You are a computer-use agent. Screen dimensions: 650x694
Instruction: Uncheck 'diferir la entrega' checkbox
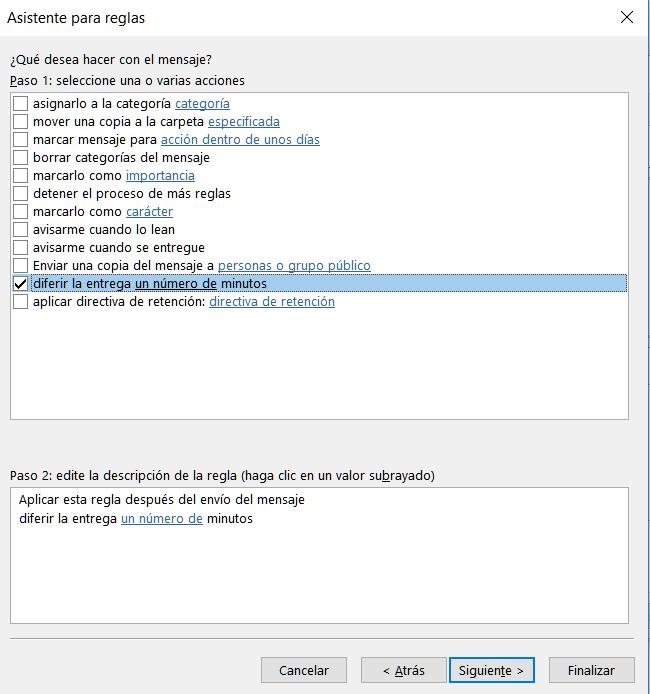pyautogui.click(x=21, y=284)
